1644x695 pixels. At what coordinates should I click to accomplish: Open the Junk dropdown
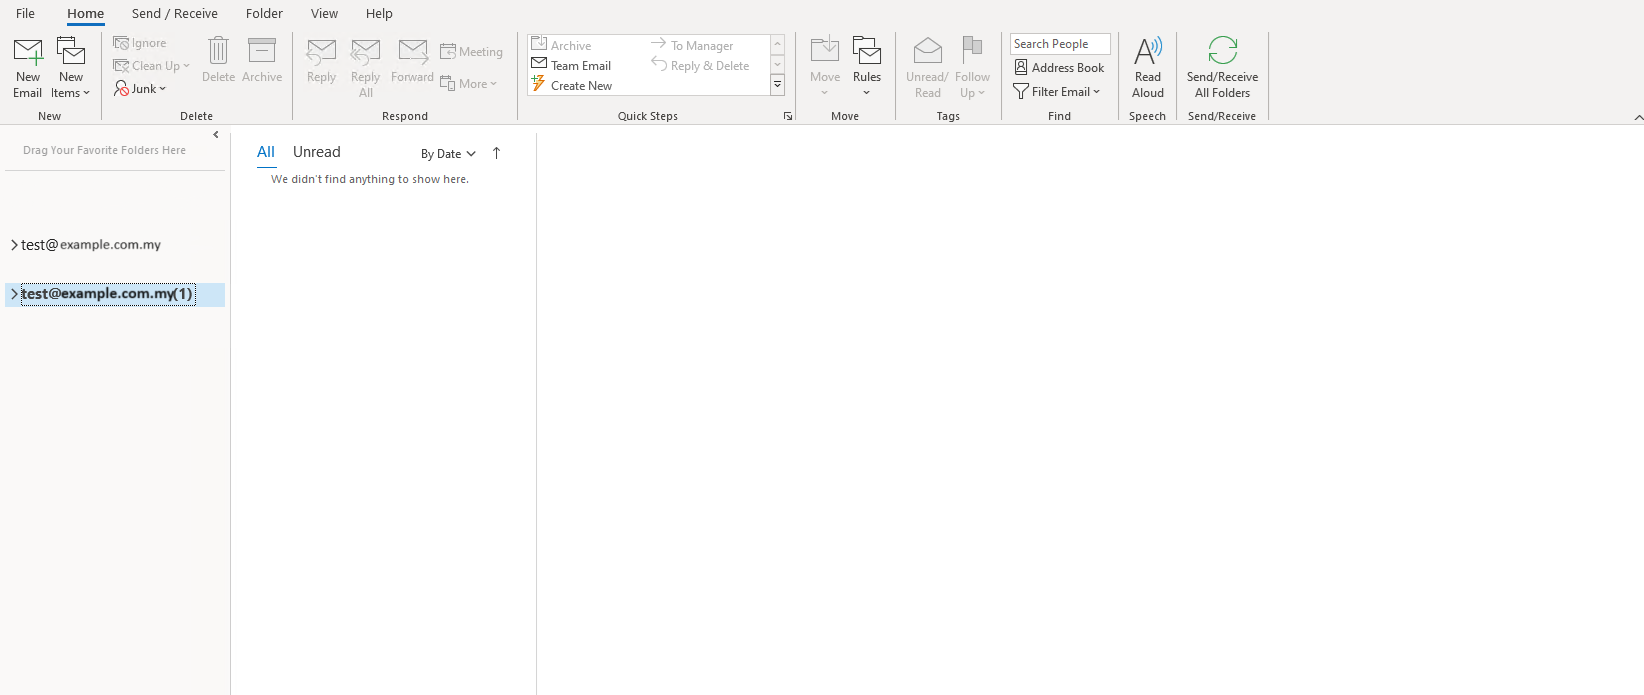(140, 89)
